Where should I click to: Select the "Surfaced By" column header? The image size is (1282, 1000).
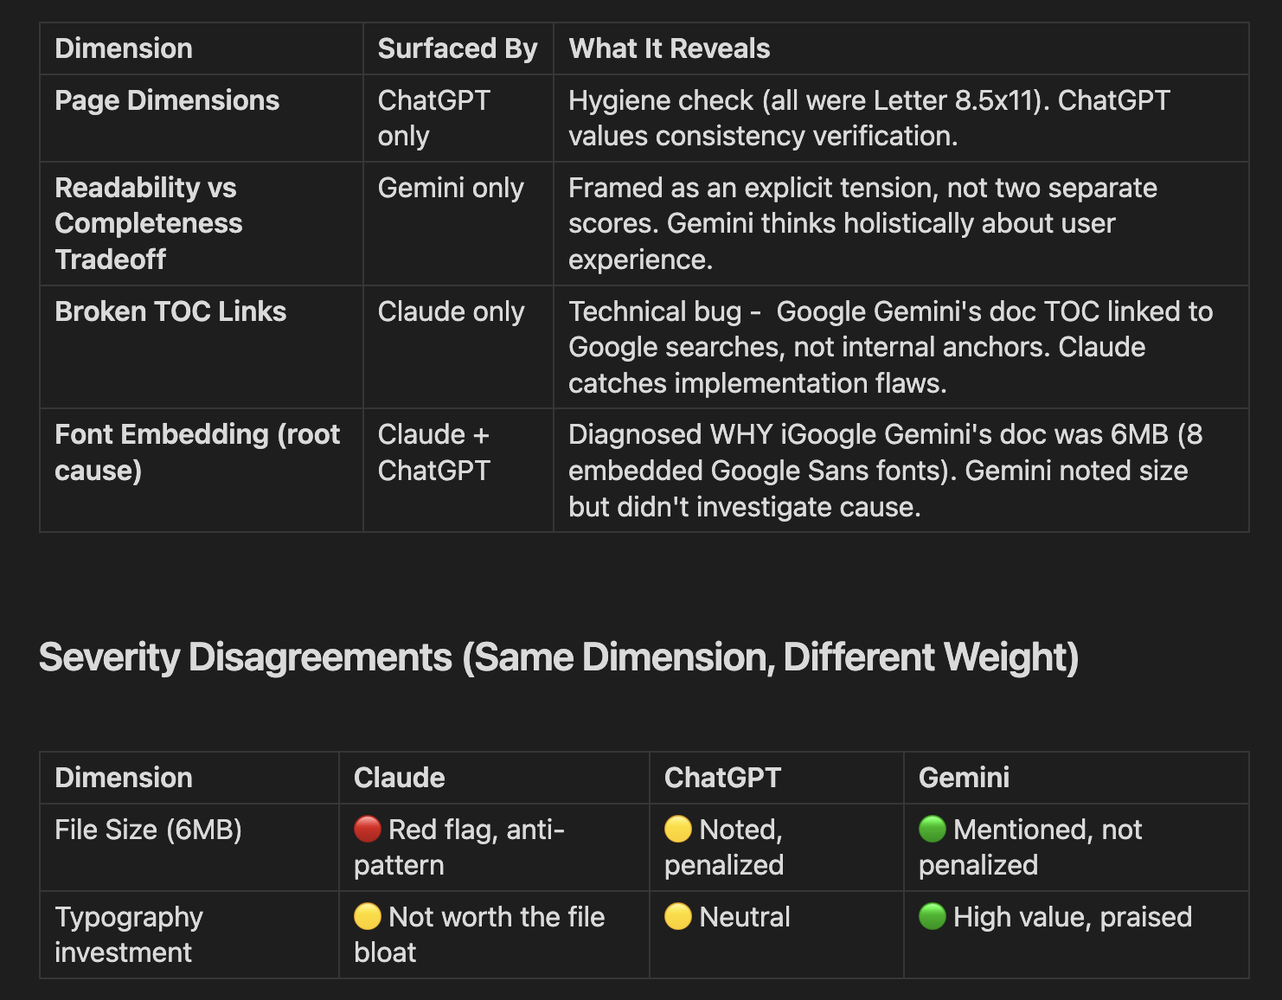pos(457,48)
